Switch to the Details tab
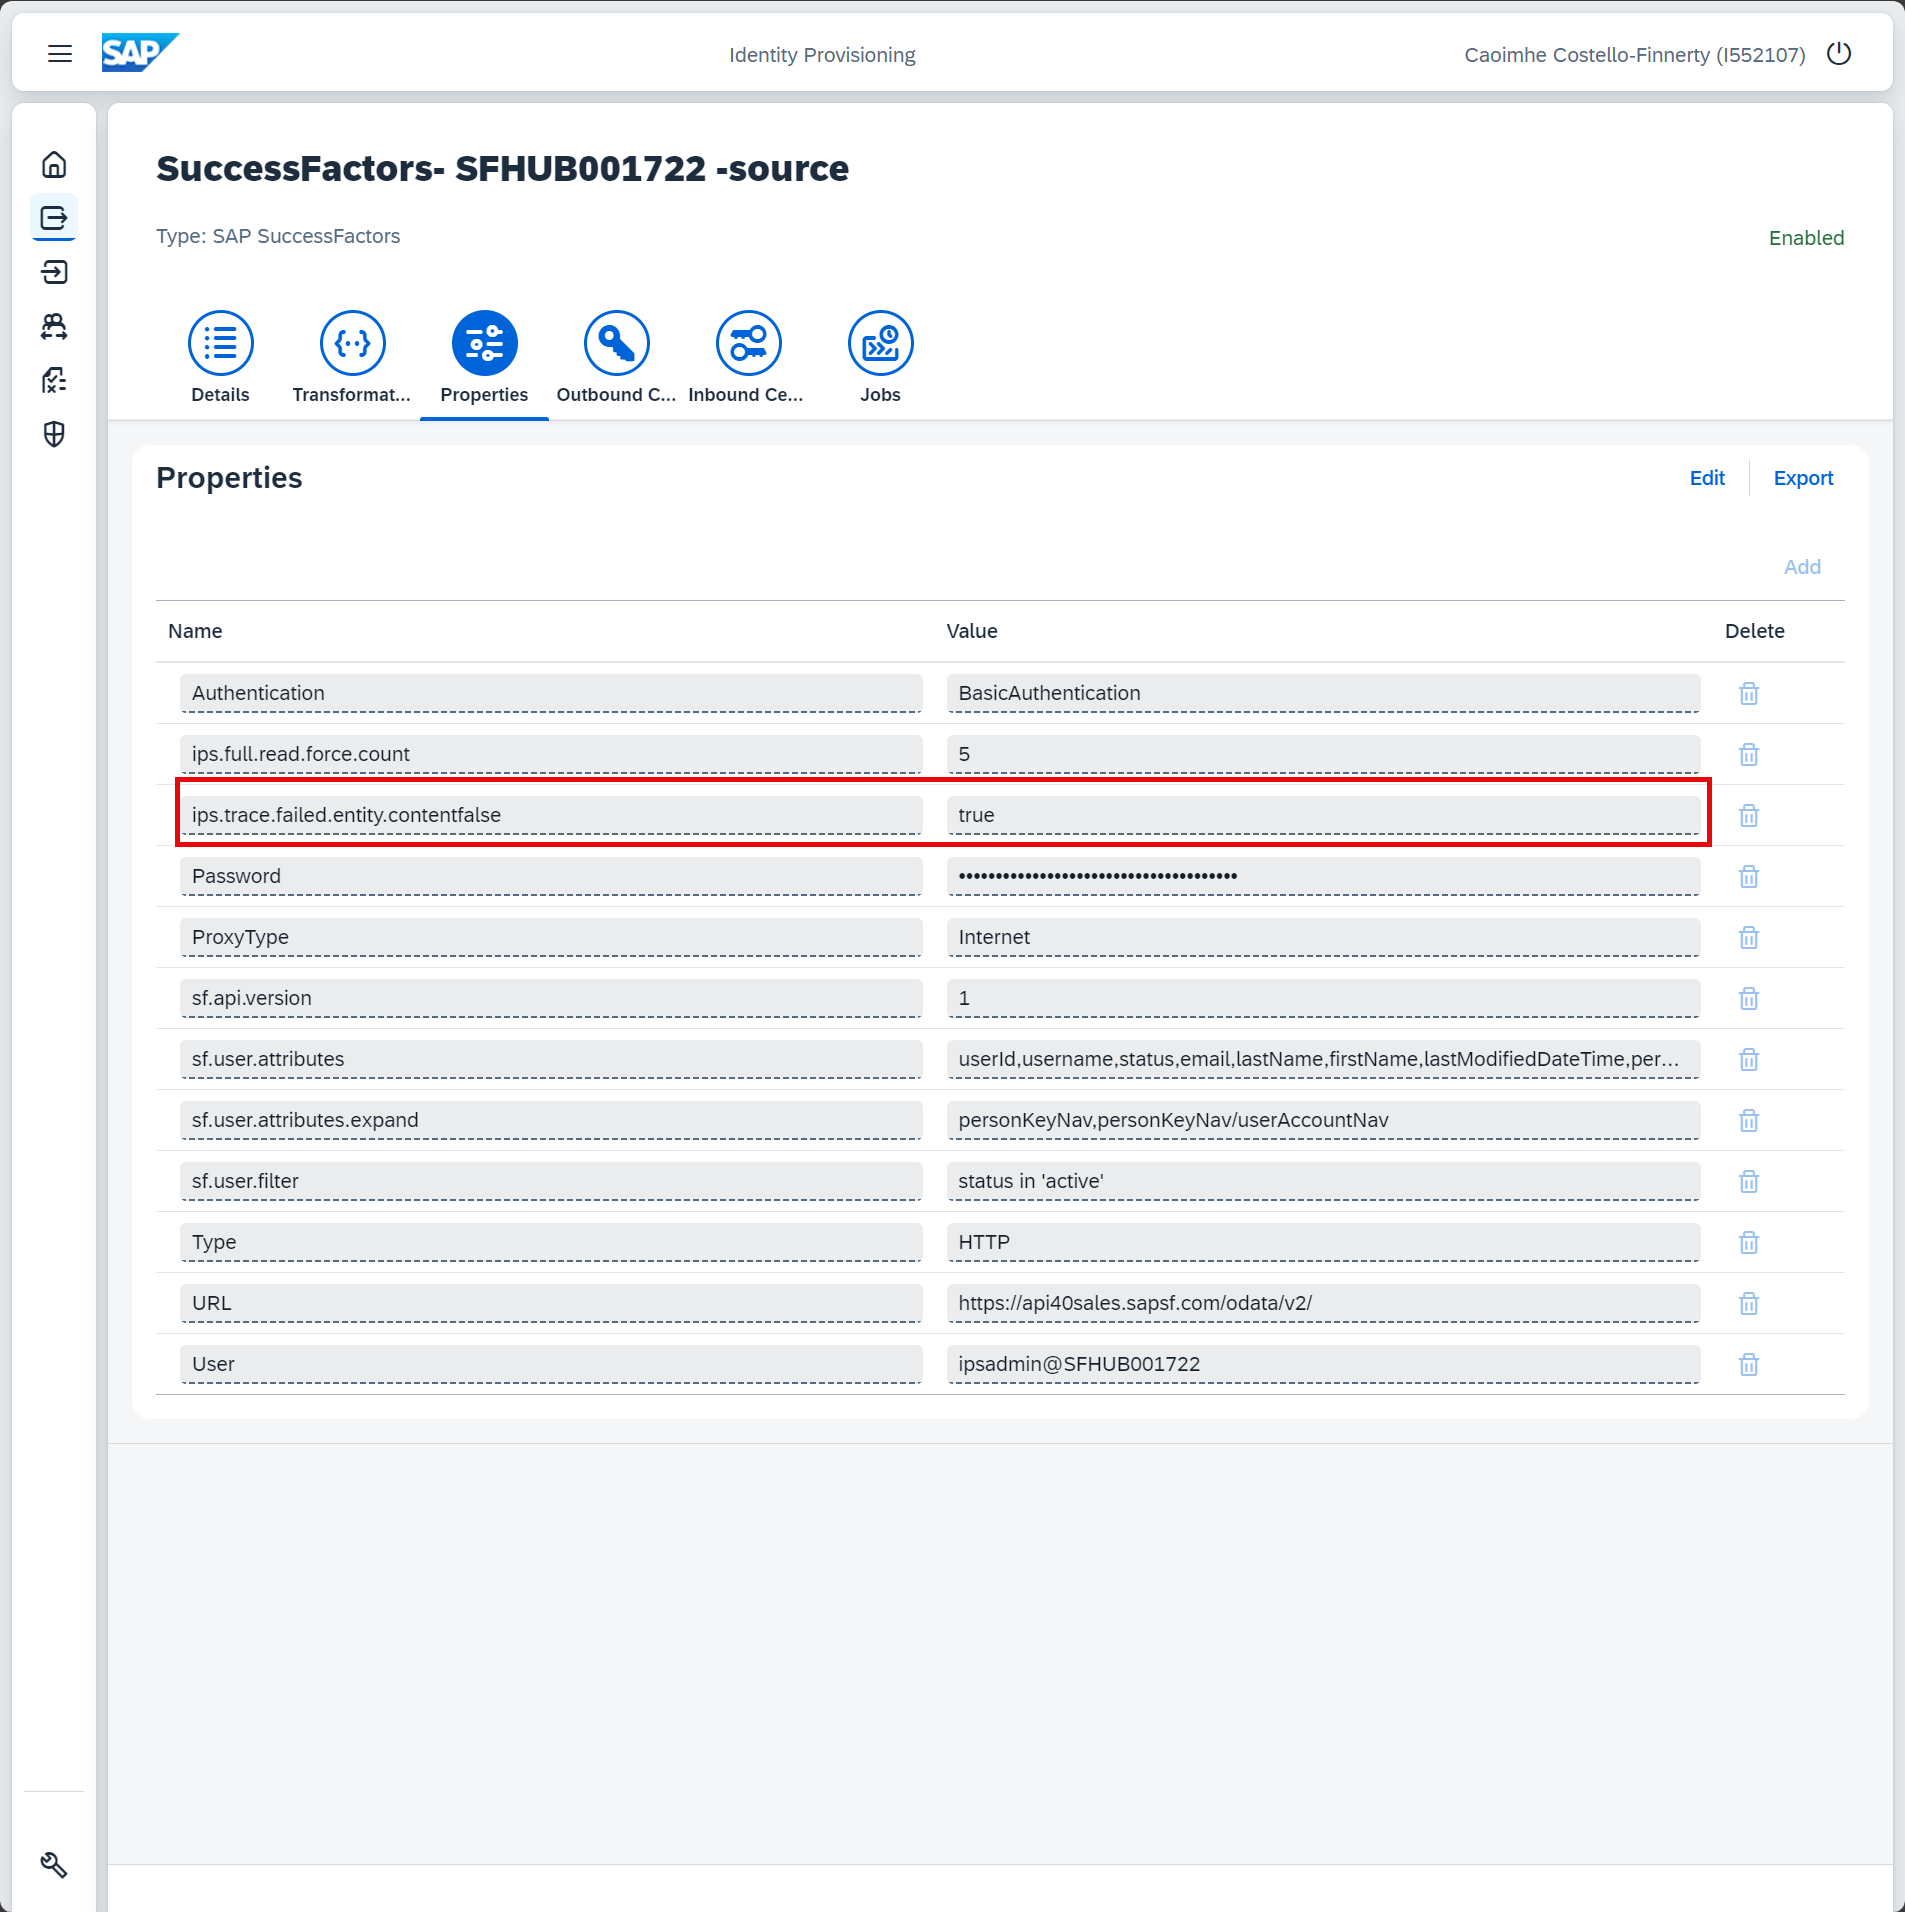Viewport: 1905px width, 1912px height. click(x=220, y=359)
